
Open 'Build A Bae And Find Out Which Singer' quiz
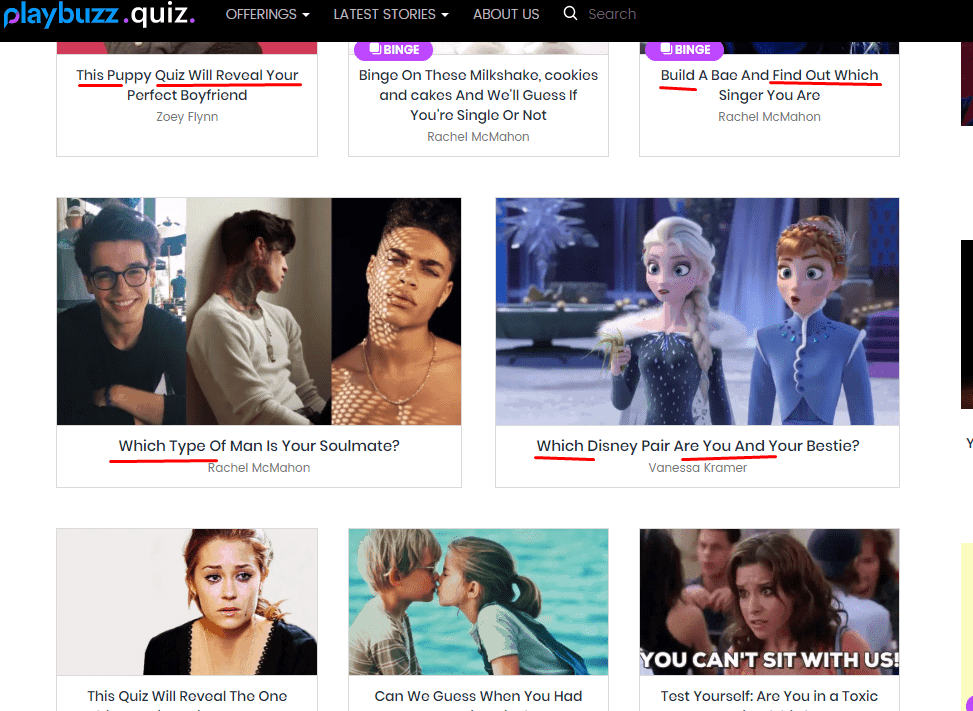point(769,85)
